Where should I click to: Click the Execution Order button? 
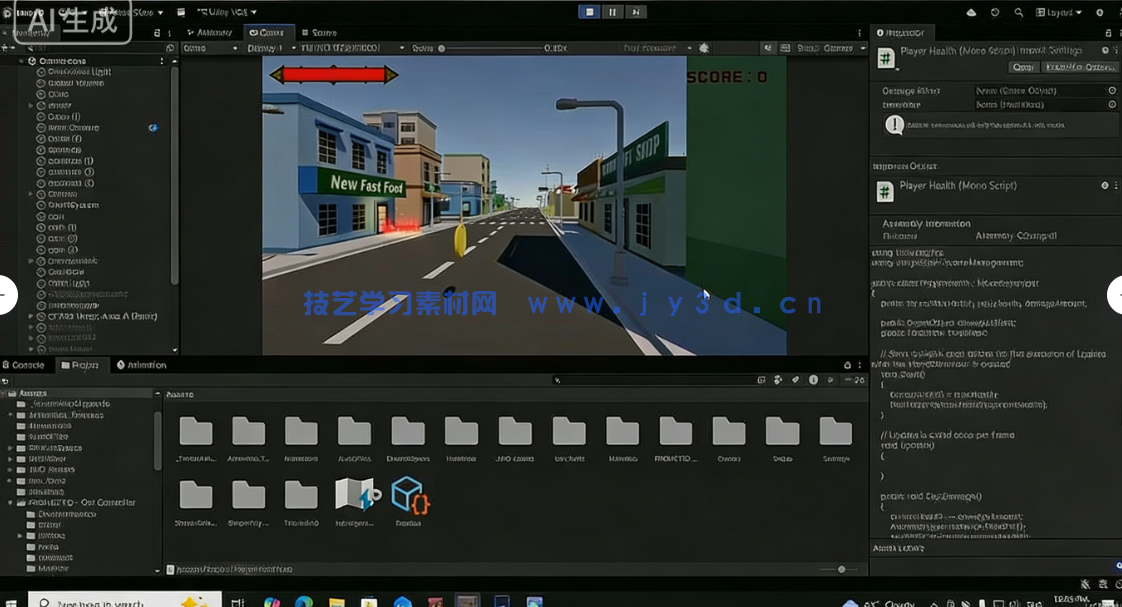point(1078,66)
